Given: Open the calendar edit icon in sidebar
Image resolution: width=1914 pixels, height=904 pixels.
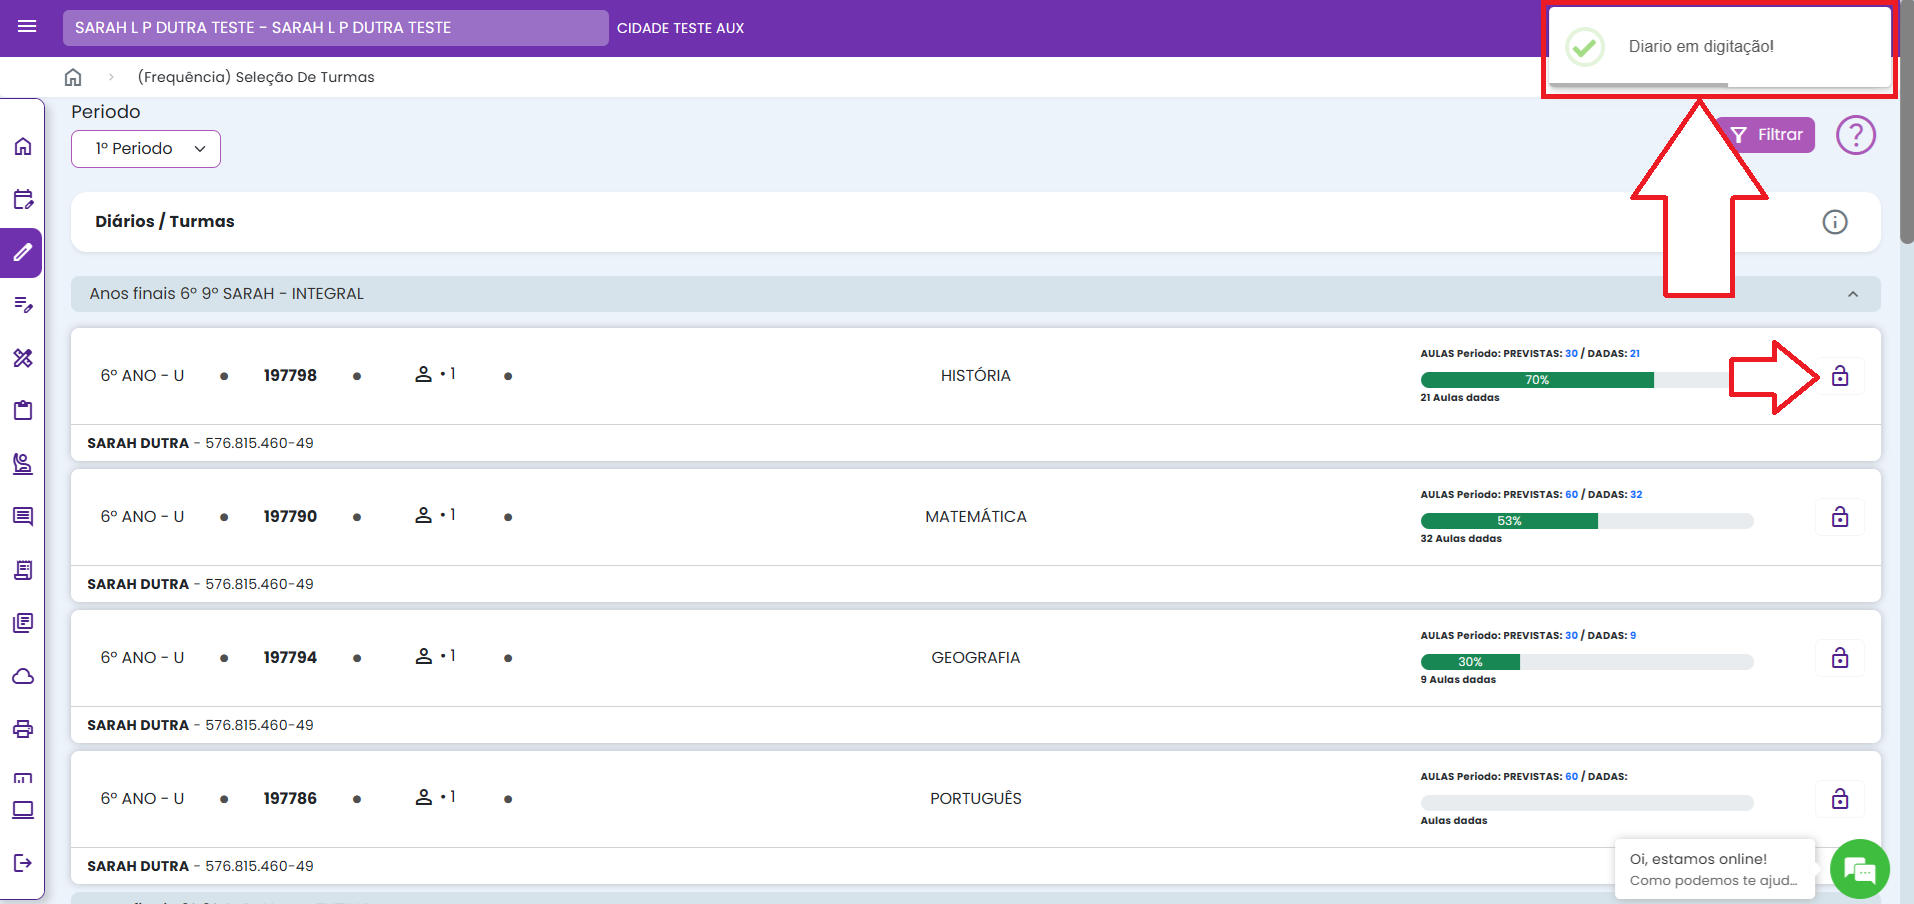Looking at the screenshot, I should (23, 199).
